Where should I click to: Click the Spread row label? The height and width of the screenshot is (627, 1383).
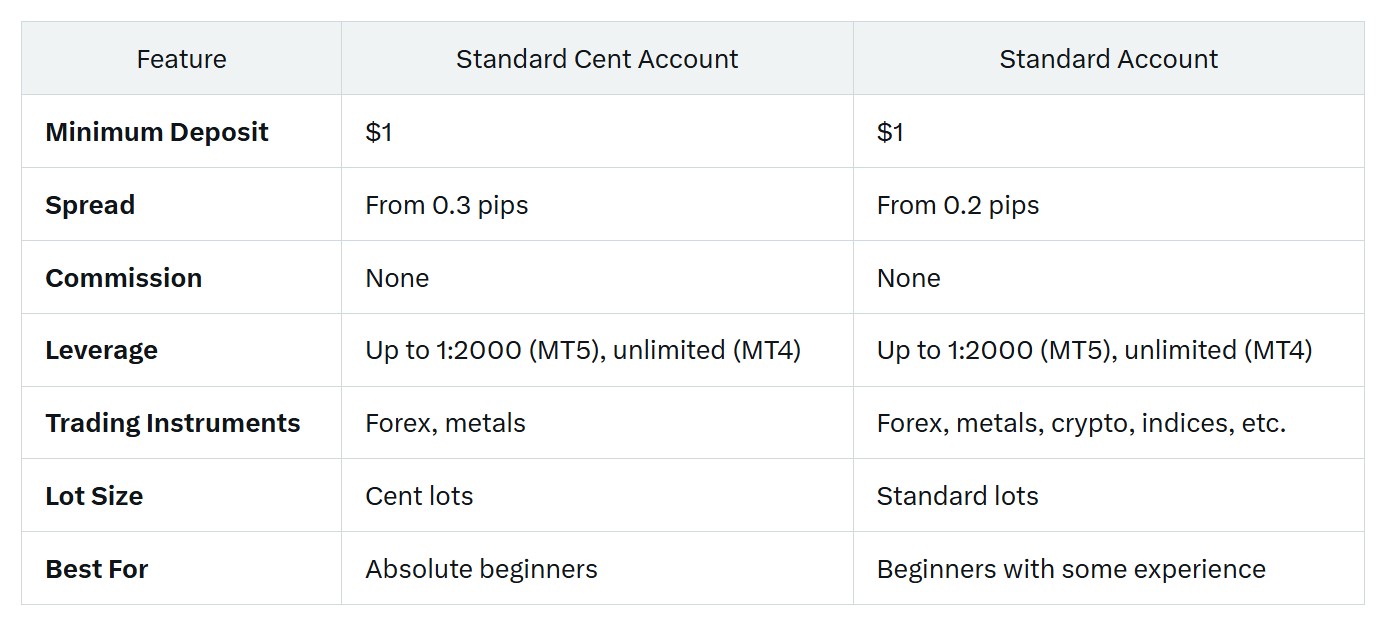click(x=90, y=205)
